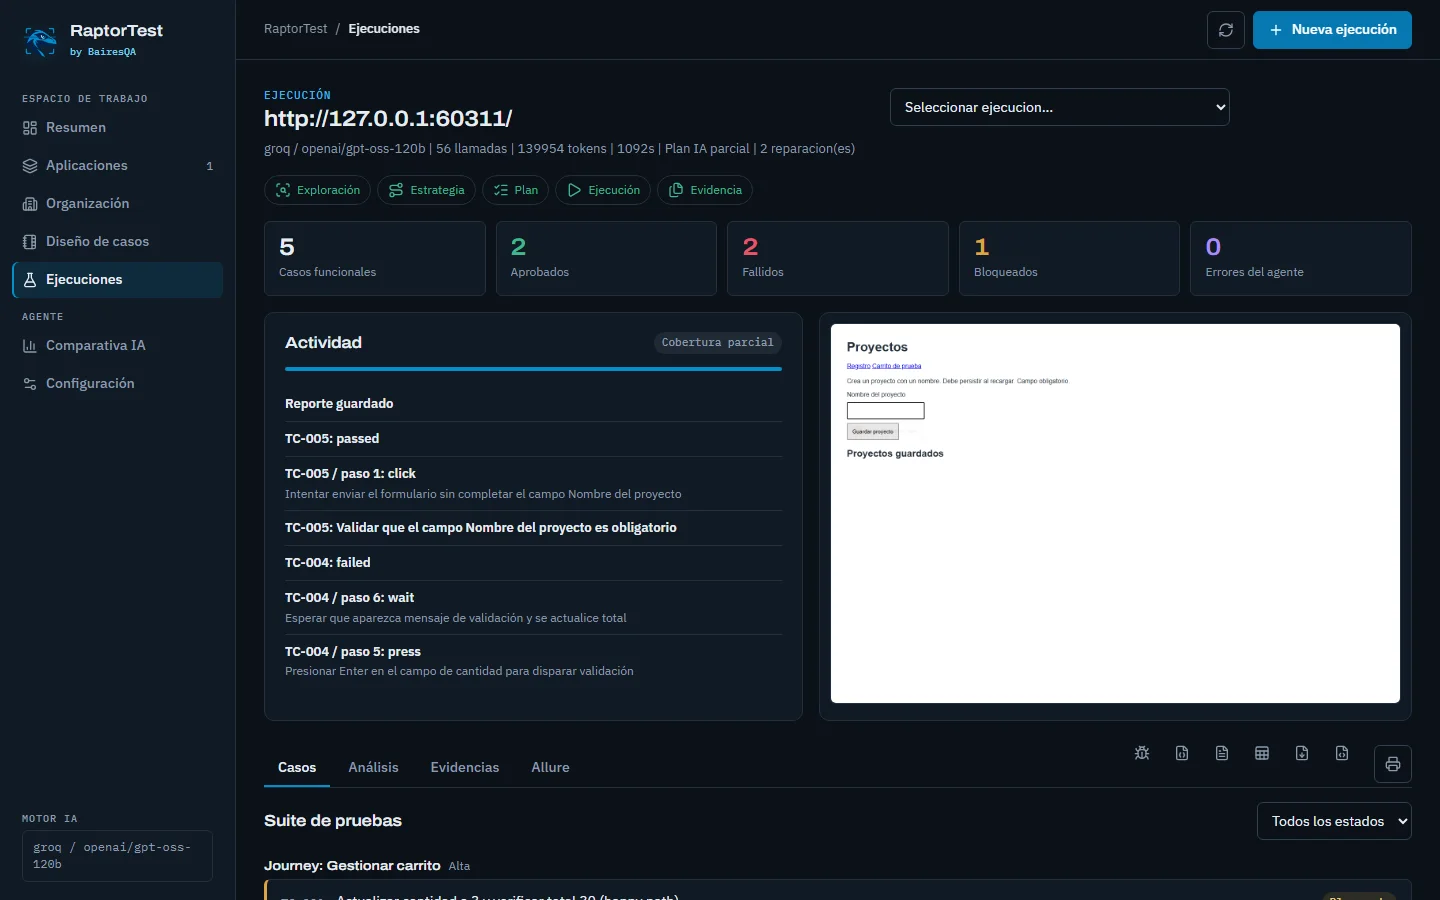The width and height of the screenshot is (1440, 900).
Task: Click the bug report icon
Action: point(1142,753)
